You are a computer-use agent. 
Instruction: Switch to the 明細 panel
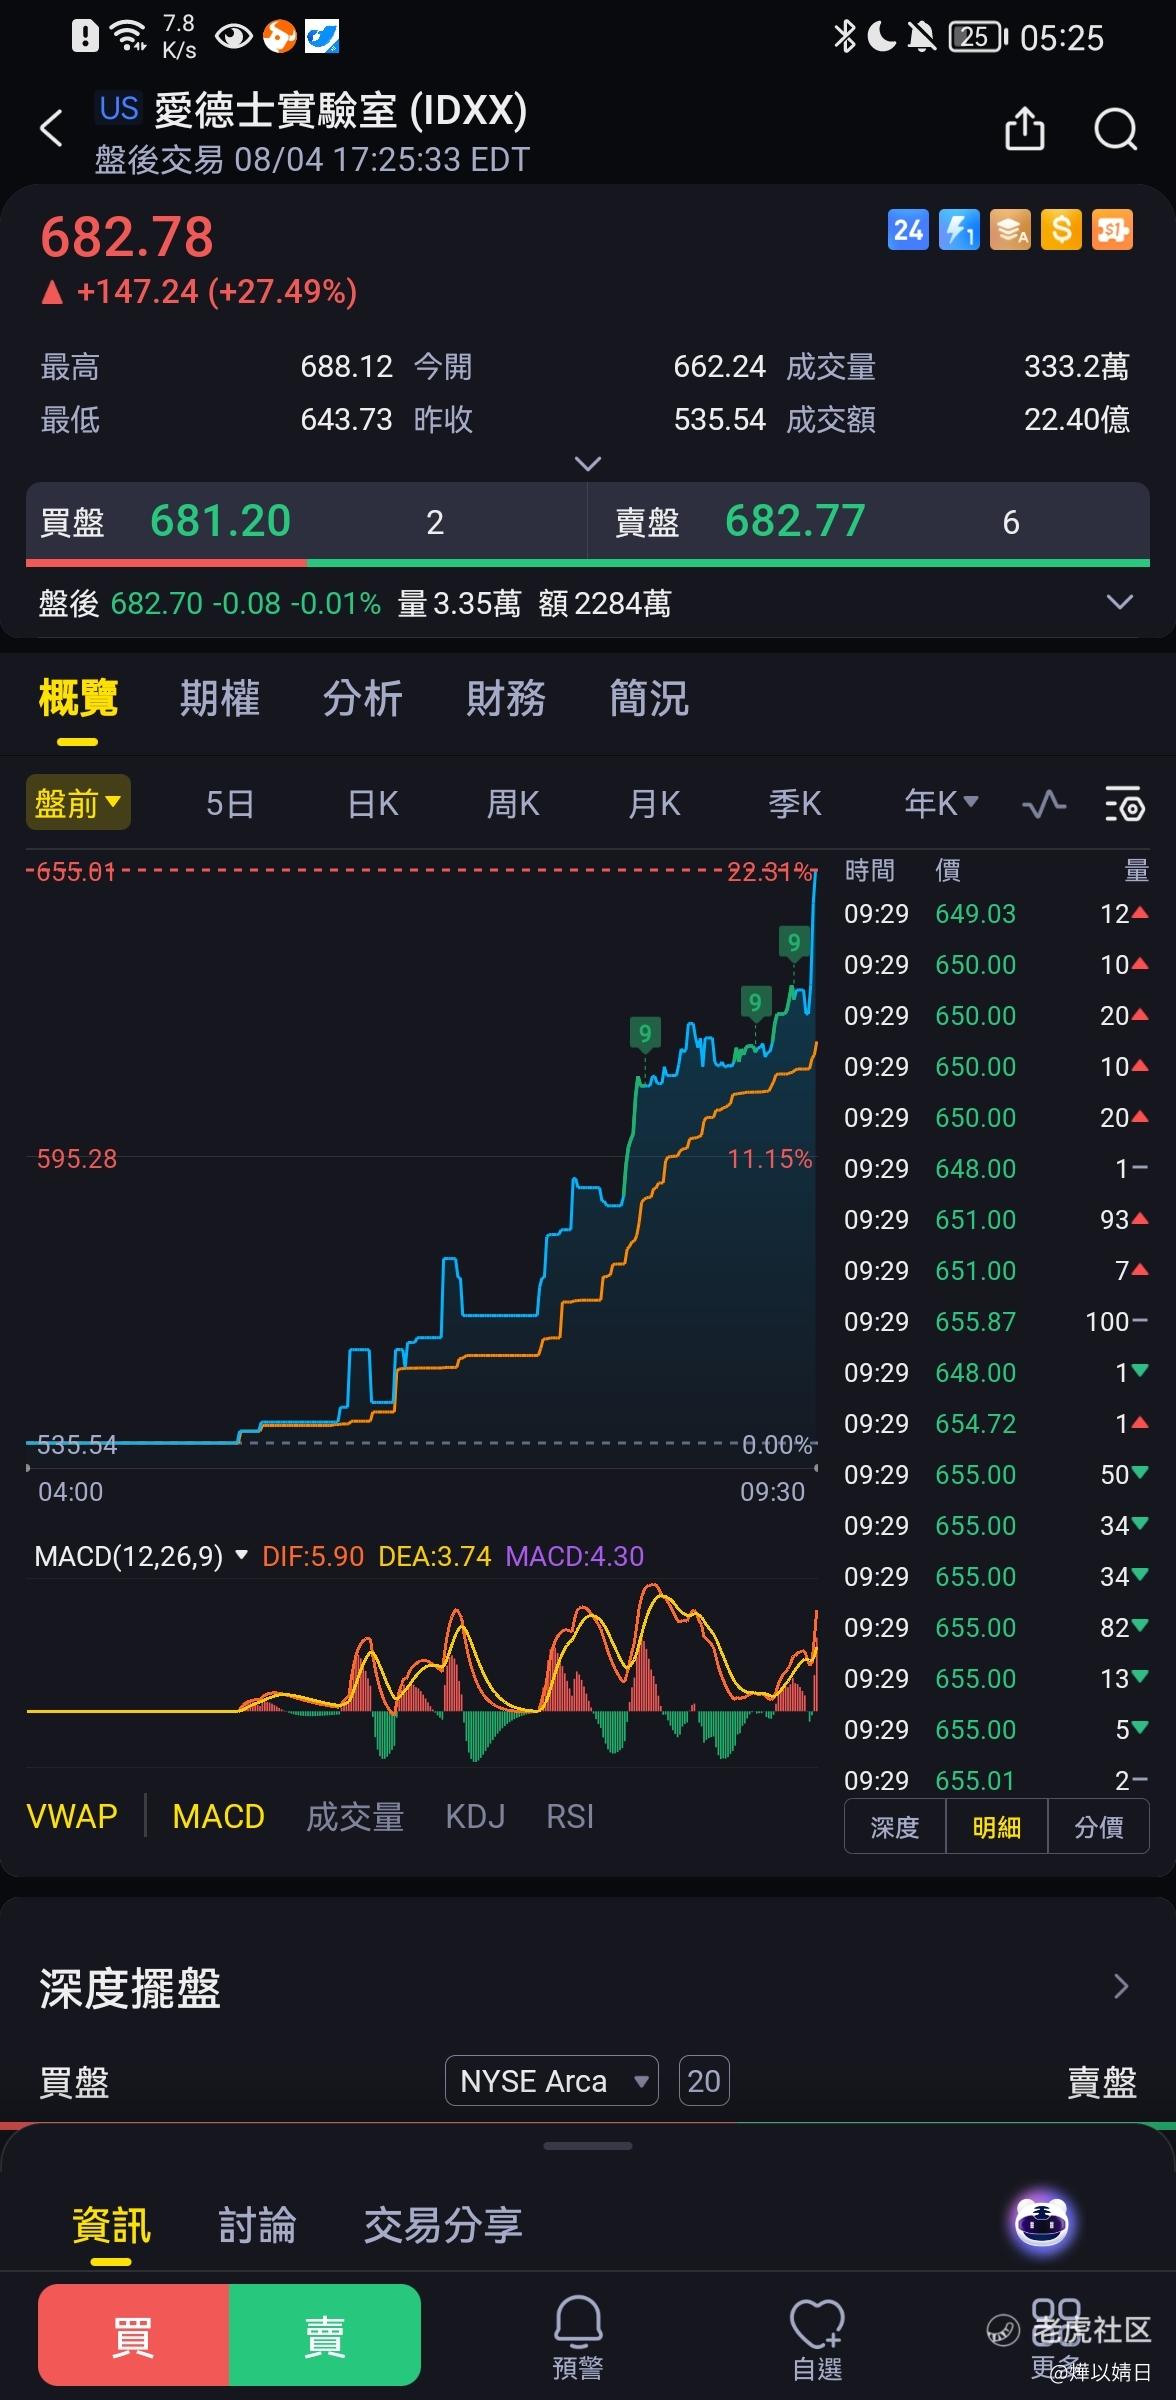pos(997,1827)
